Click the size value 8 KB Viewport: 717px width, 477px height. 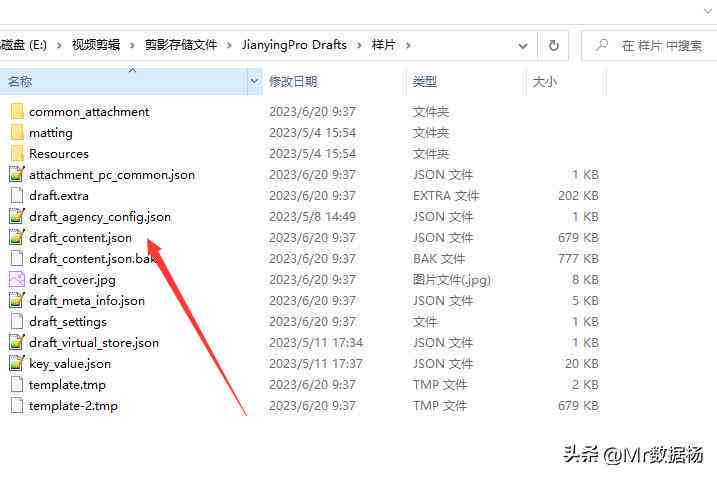click(x=585, y=279)
